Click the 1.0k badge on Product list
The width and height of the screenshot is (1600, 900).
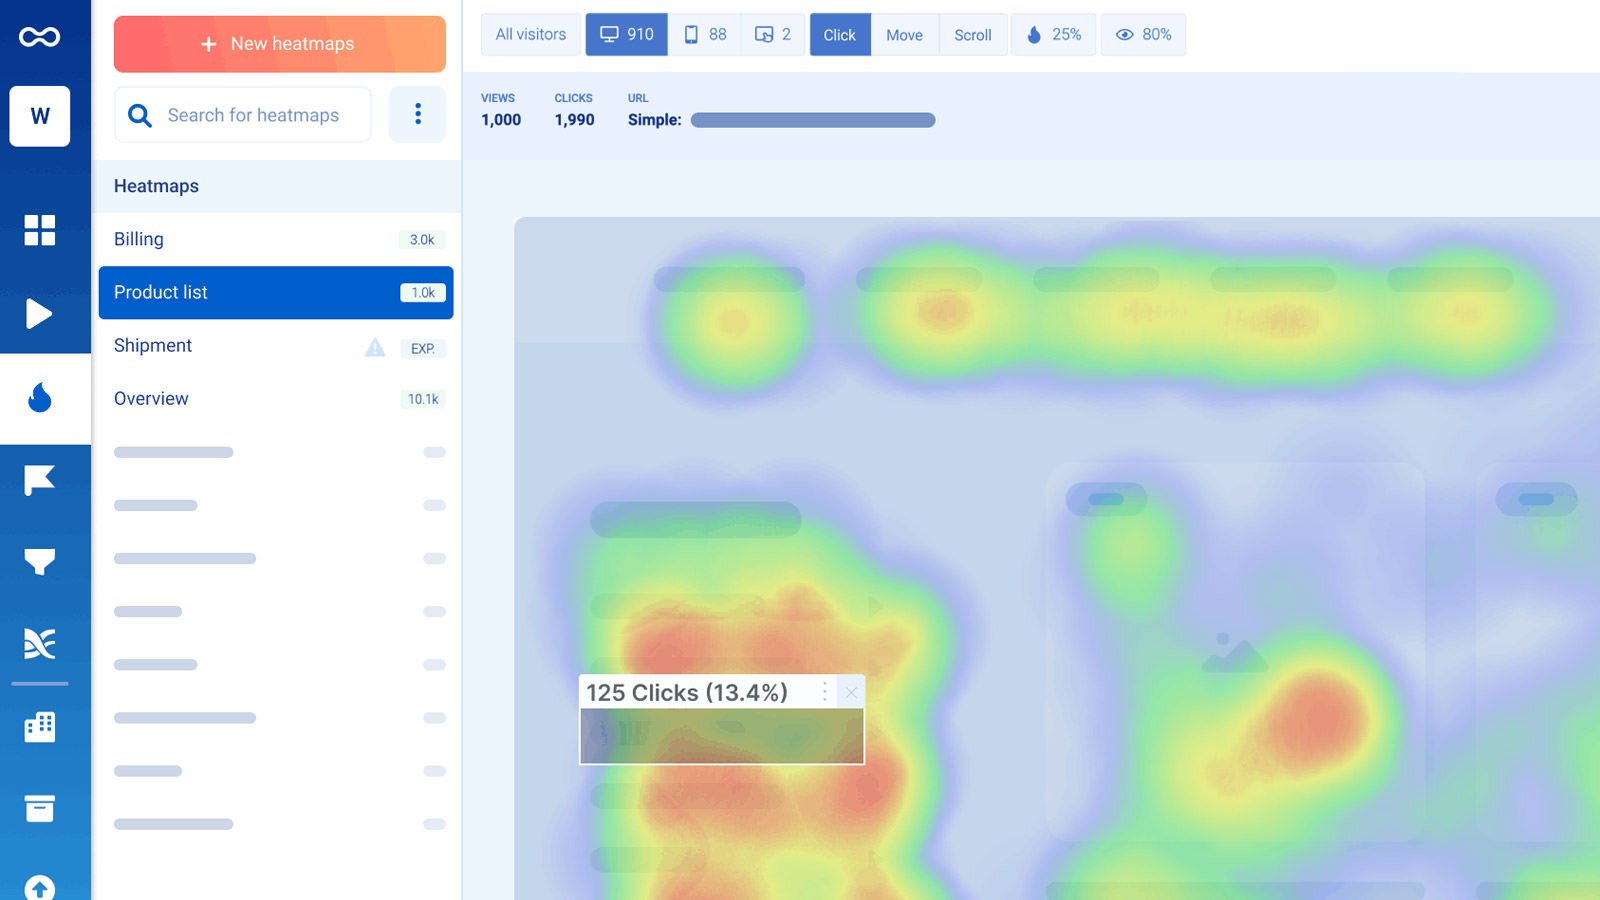tap(423, 293)
